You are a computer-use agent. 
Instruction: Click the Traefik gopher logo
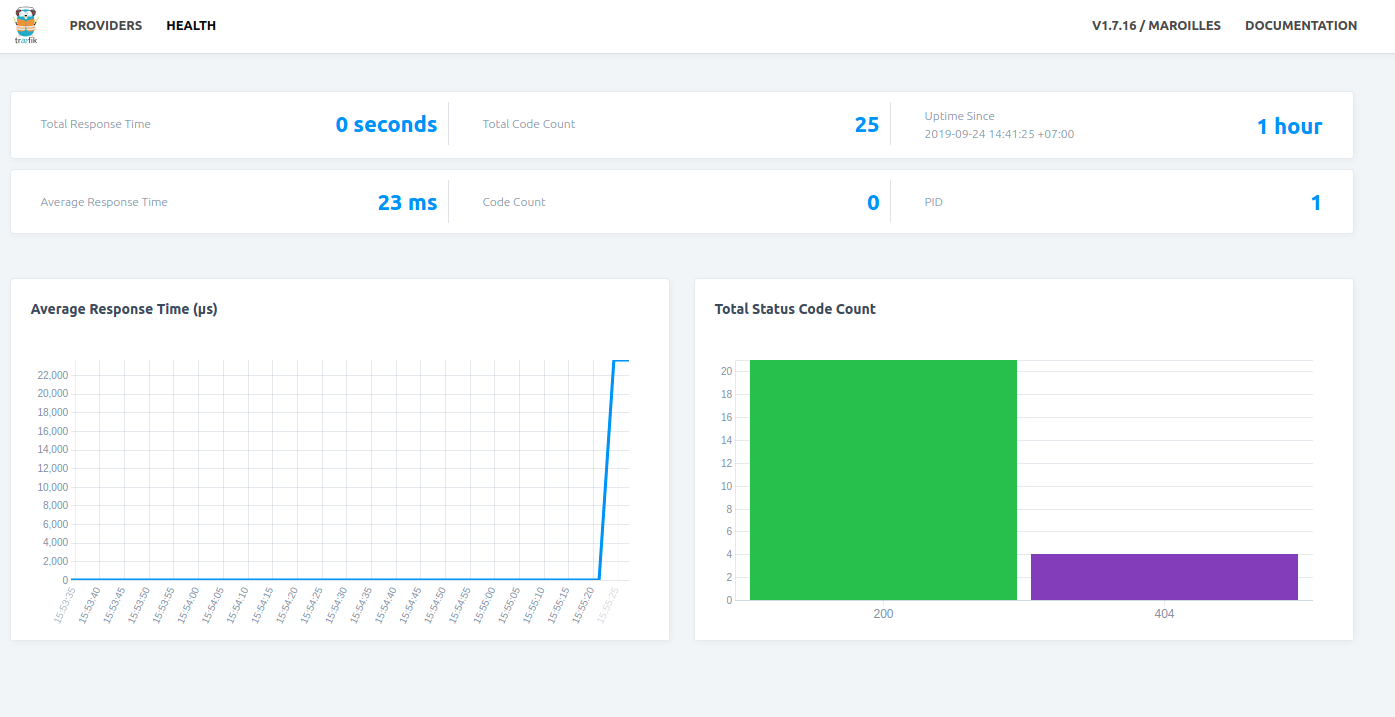(x=26, y=25)
